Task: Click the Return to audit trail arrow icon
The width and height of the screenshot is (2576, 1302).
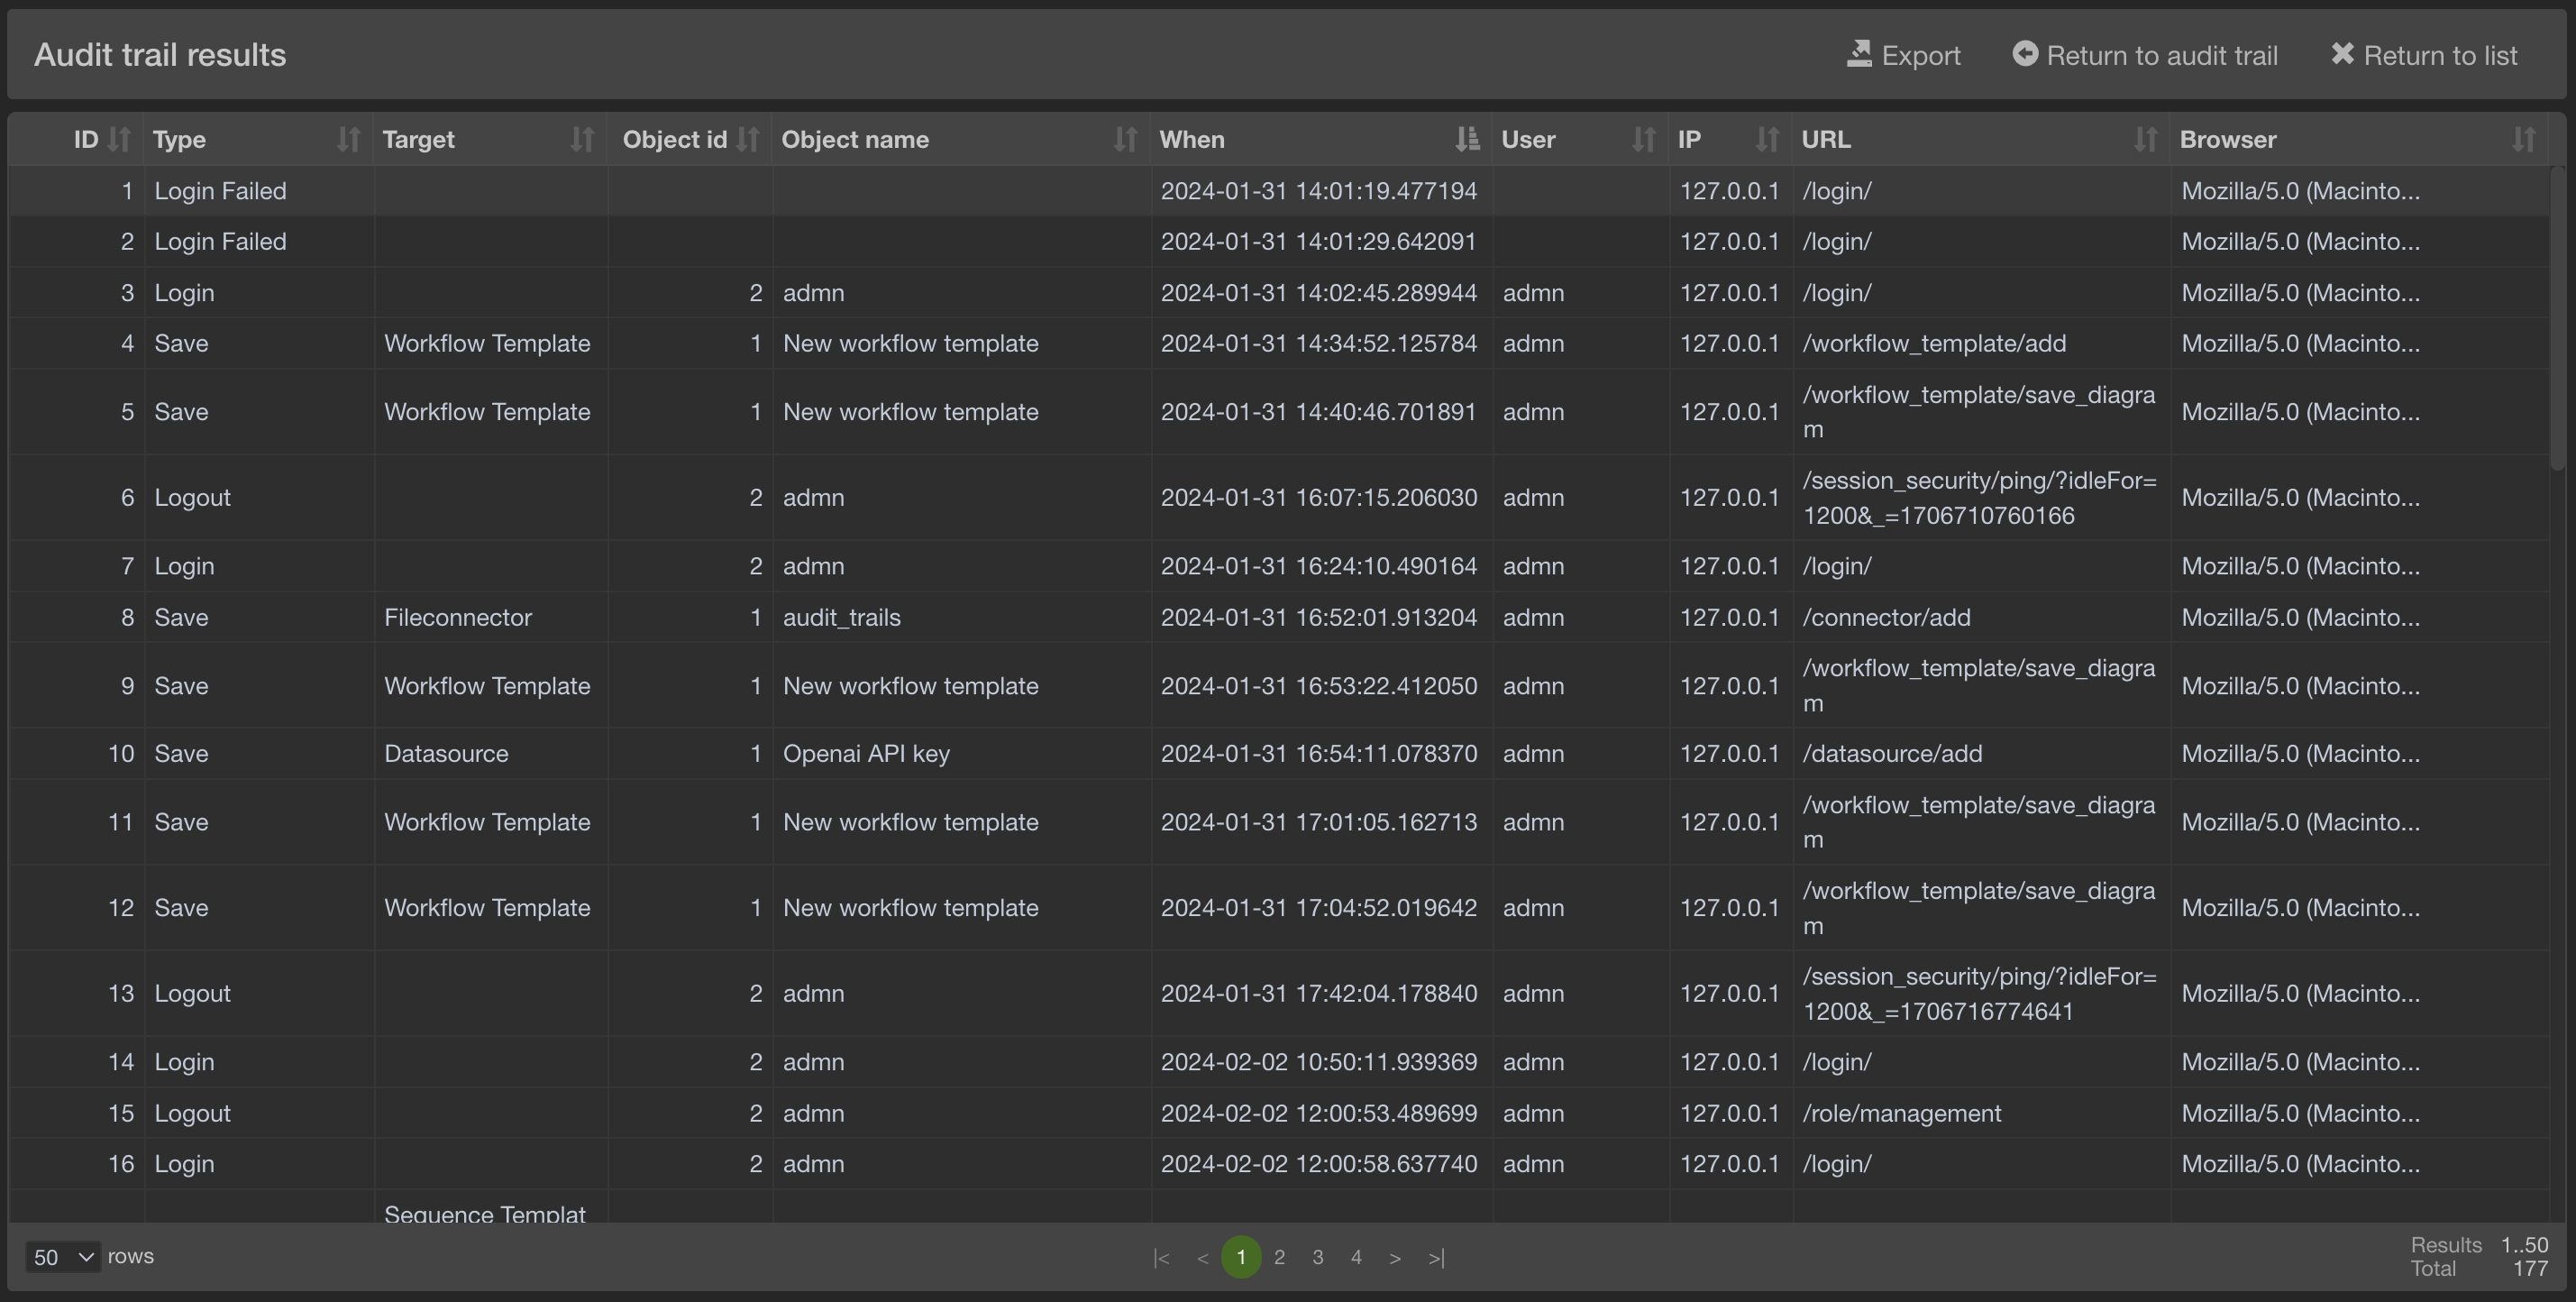Action: 2025,54
